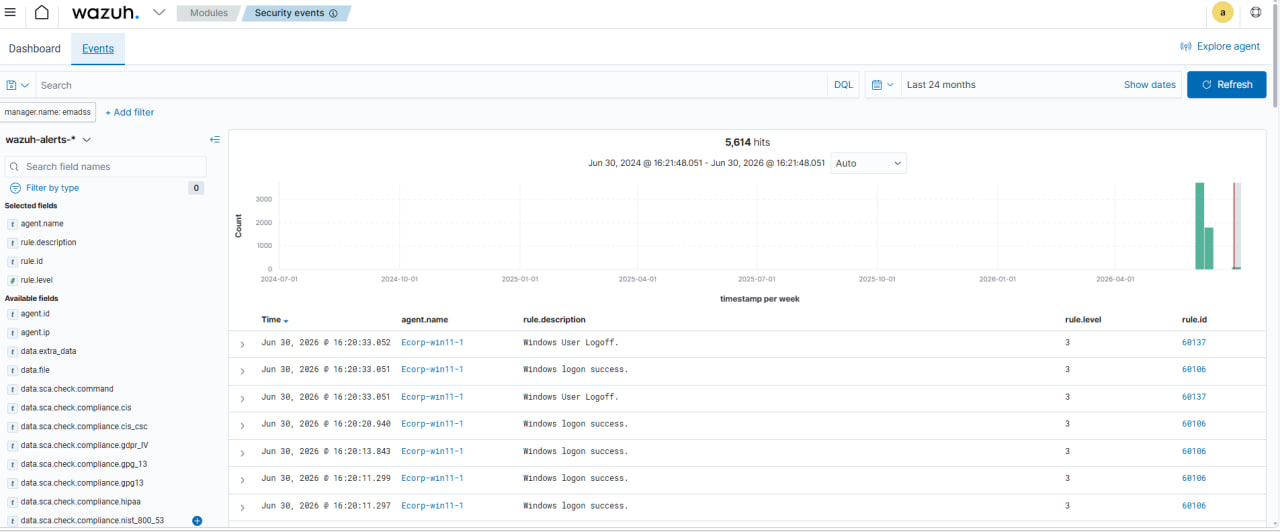Open the manager.name: emadss filter pill
The image size is (1280, 532).
coord(48,112)
